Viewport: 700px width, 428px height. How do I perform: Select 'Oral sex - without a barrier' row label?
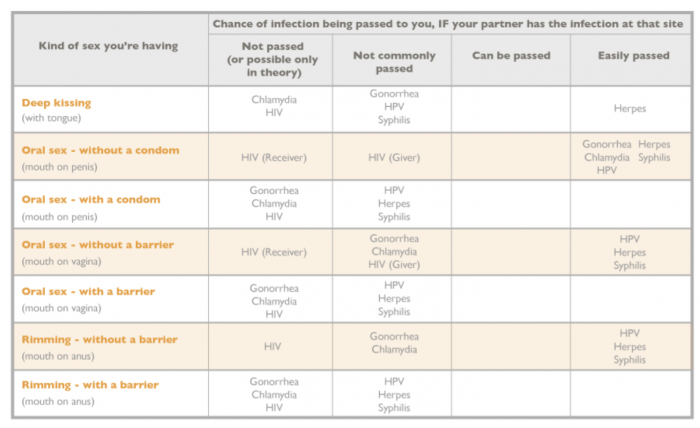click(x=98, y=245)
